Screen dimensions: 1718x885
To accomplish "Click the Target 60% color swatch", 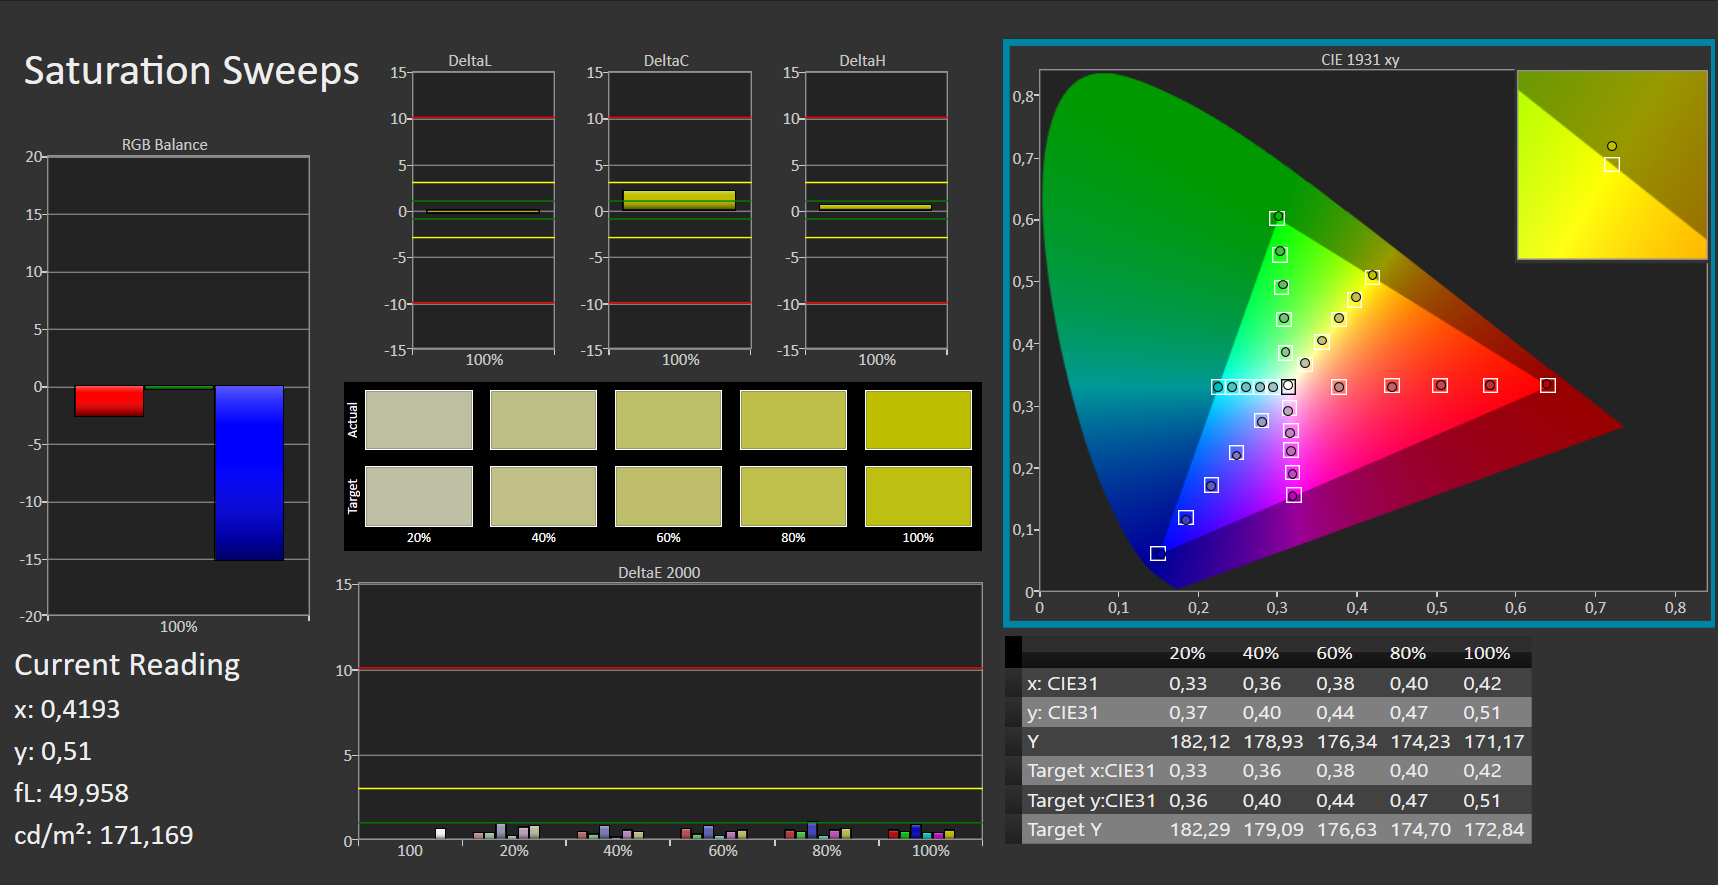I will pyautogui.click(x=668, y=496).
